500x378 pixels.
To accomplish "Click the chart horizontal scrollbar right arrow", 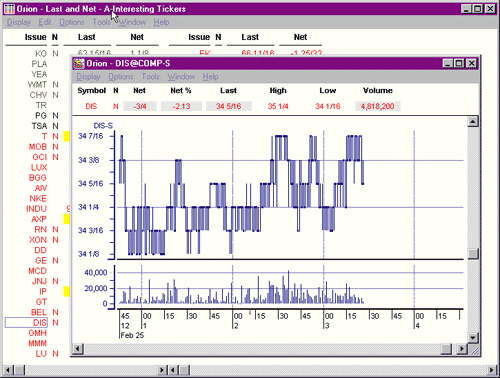I will (x=462, y=349).
